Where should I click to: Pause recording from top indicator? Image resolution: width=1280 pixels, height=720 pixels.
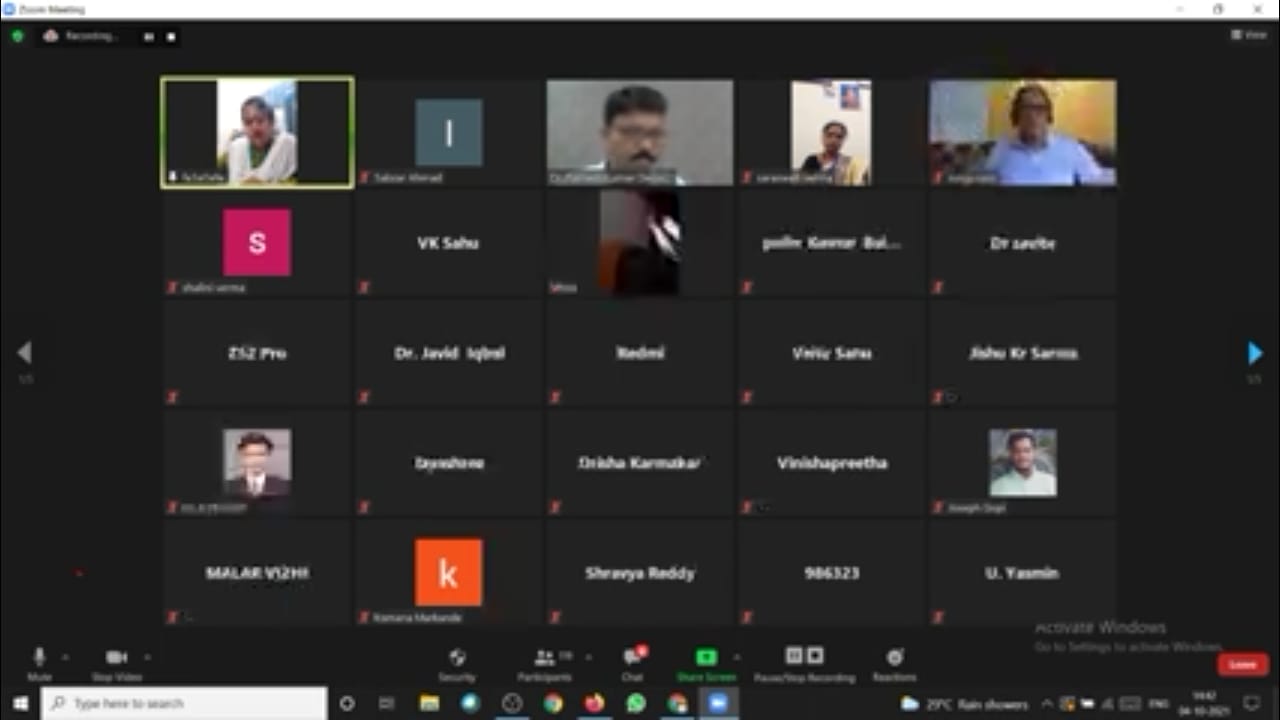point(148,37)
